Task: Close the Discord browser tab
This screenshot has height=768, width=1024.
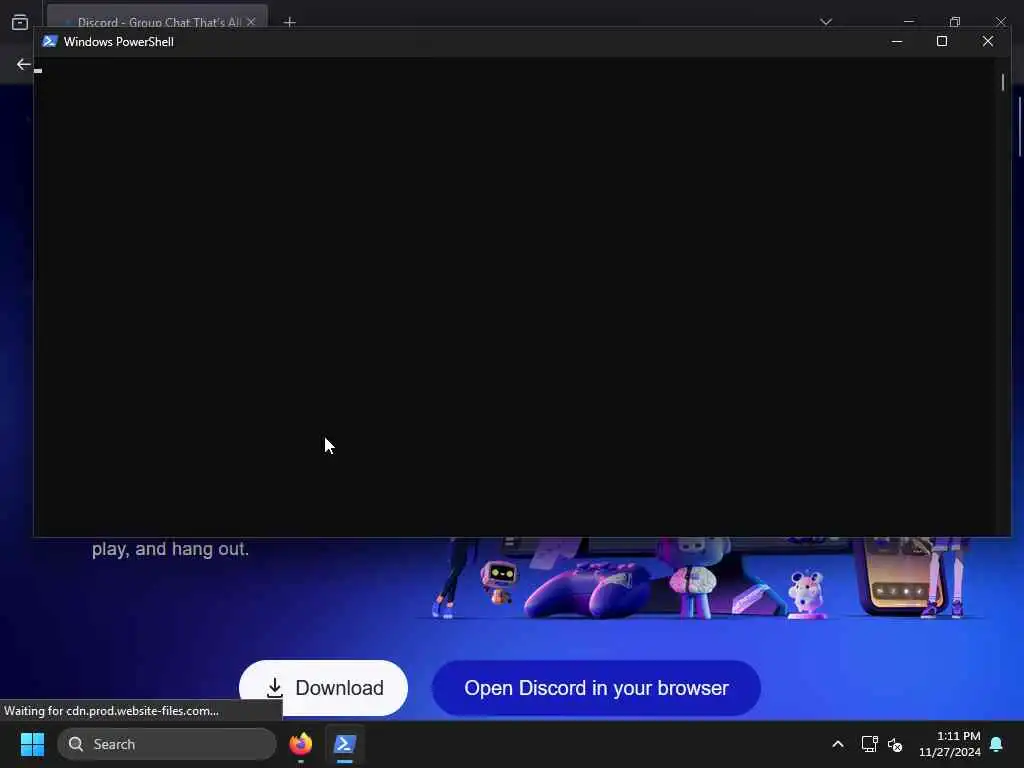Action: pyautogui.click(x=251, y=22)
